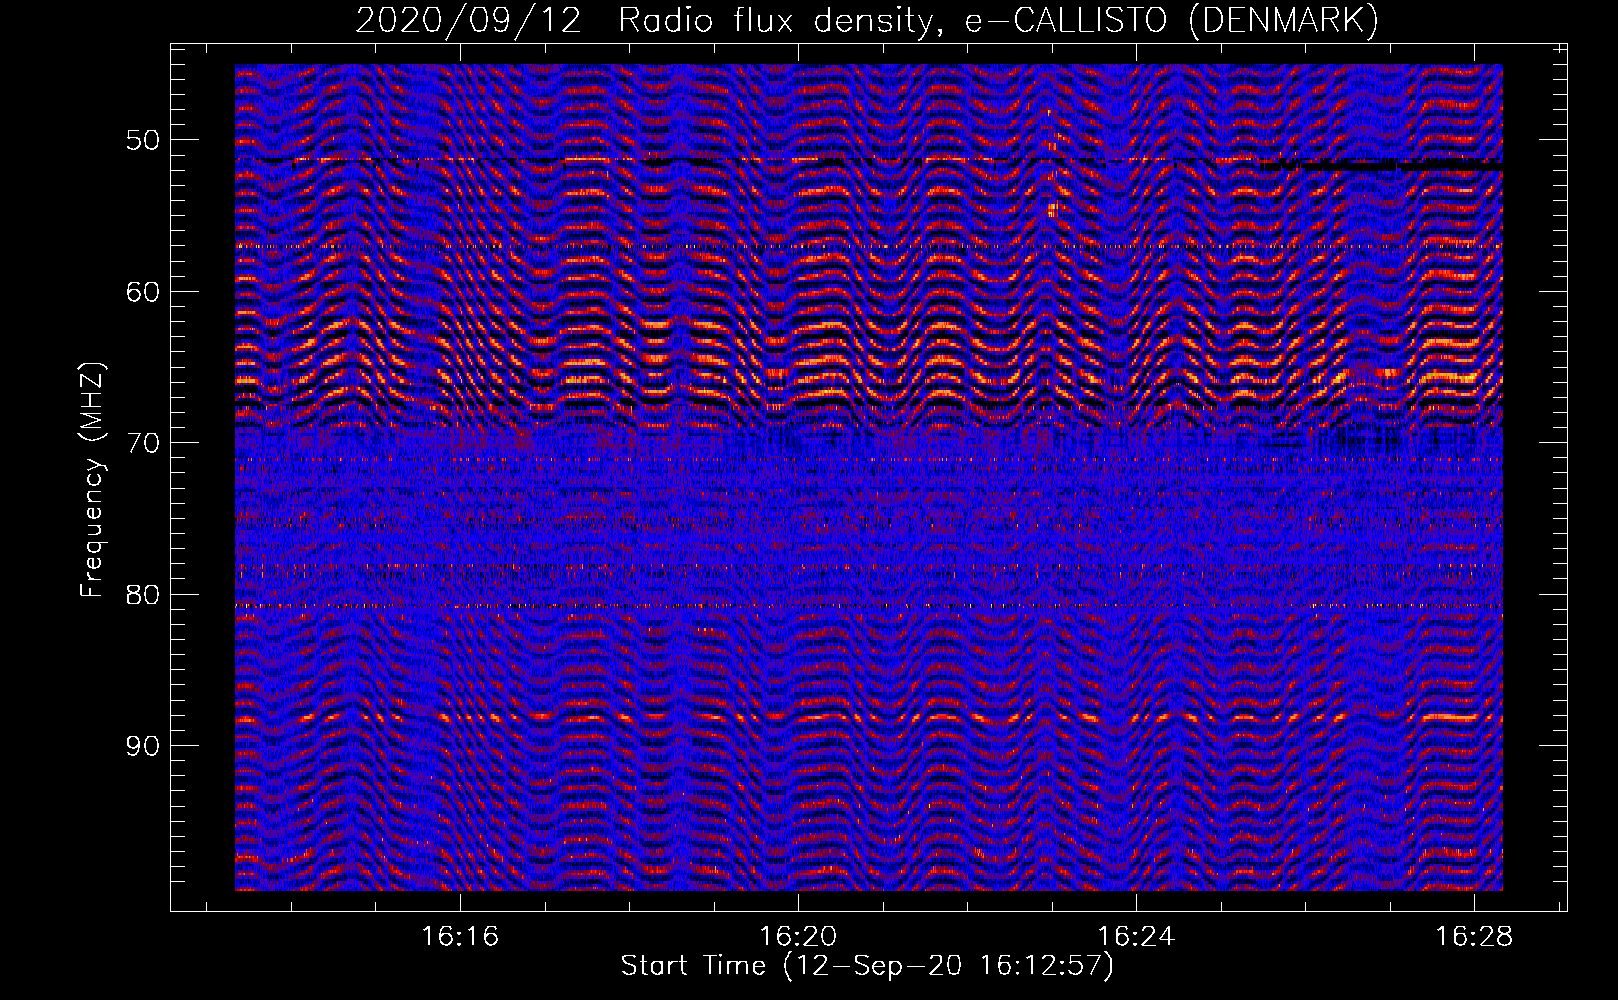Image resolution: width=1618 pixels, height=1000 pixels.
Task: Click the '50' frequency tick label
Action: pos(143,140)
